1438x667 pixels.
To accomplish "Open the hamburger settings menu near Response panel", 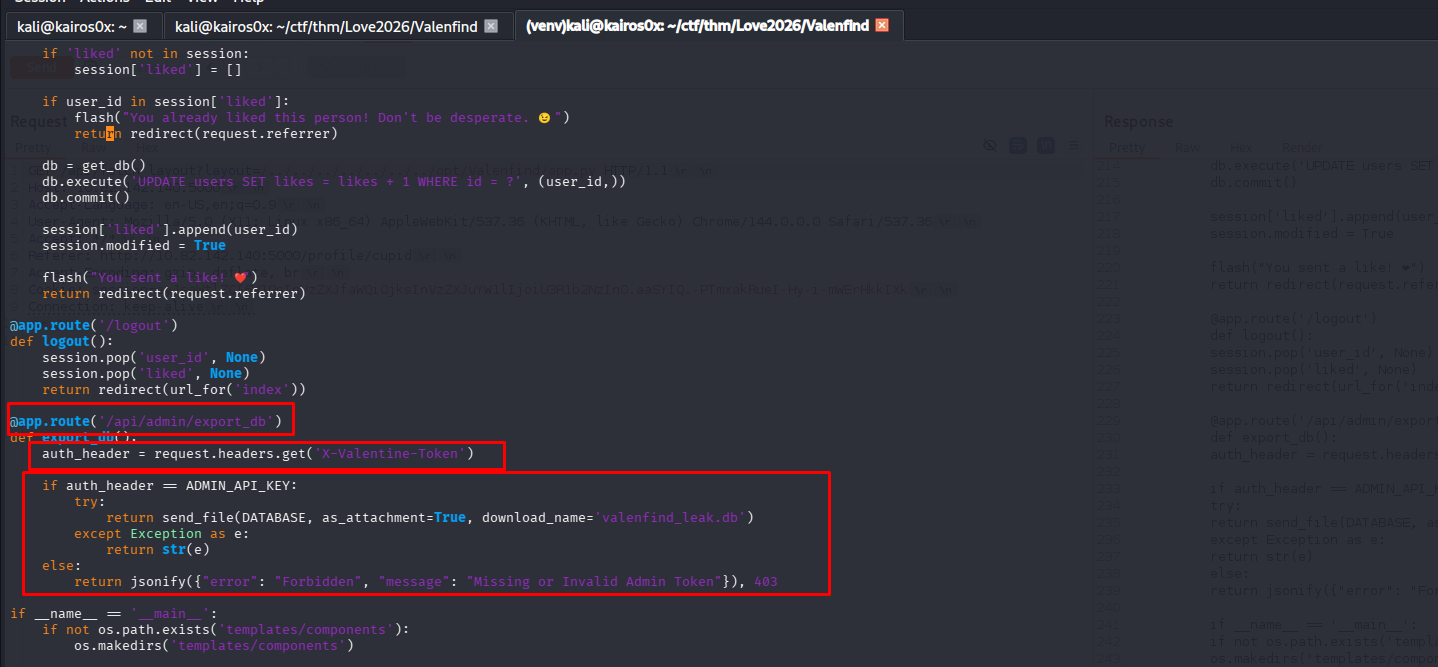I will click(1074, 145).
